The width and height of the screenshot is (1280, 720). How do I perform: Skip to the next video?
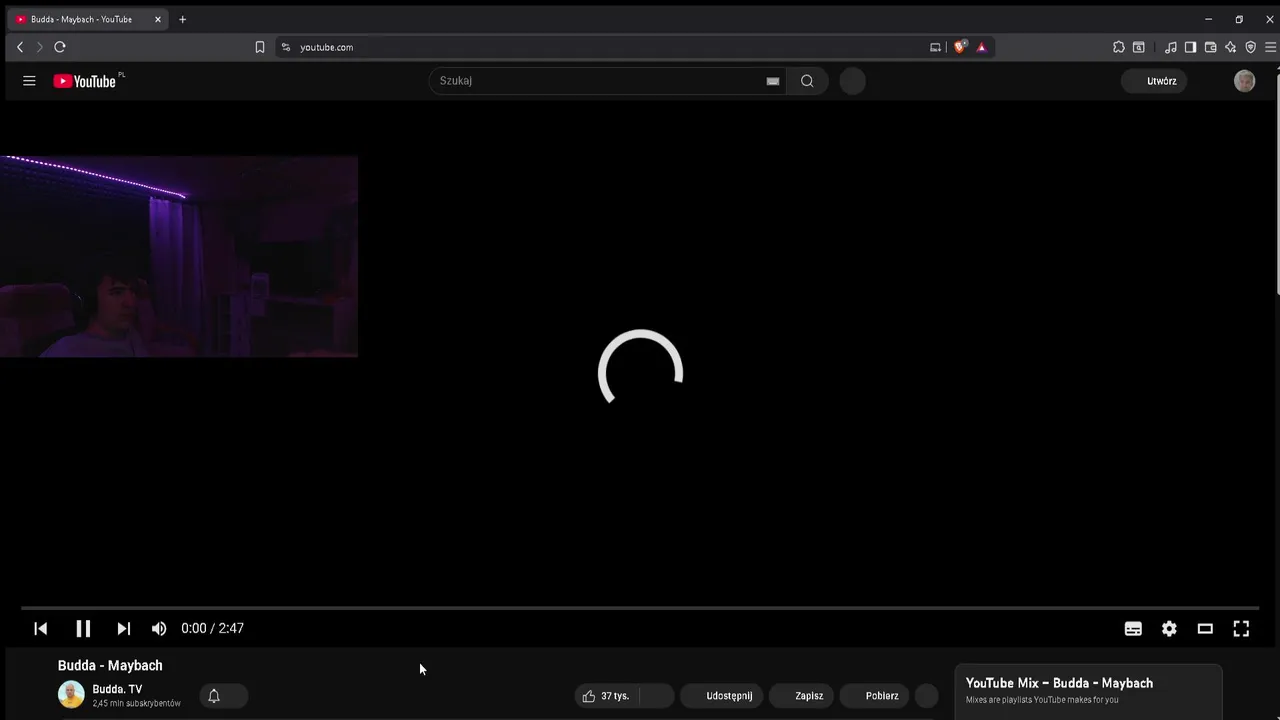coord(123,628)
